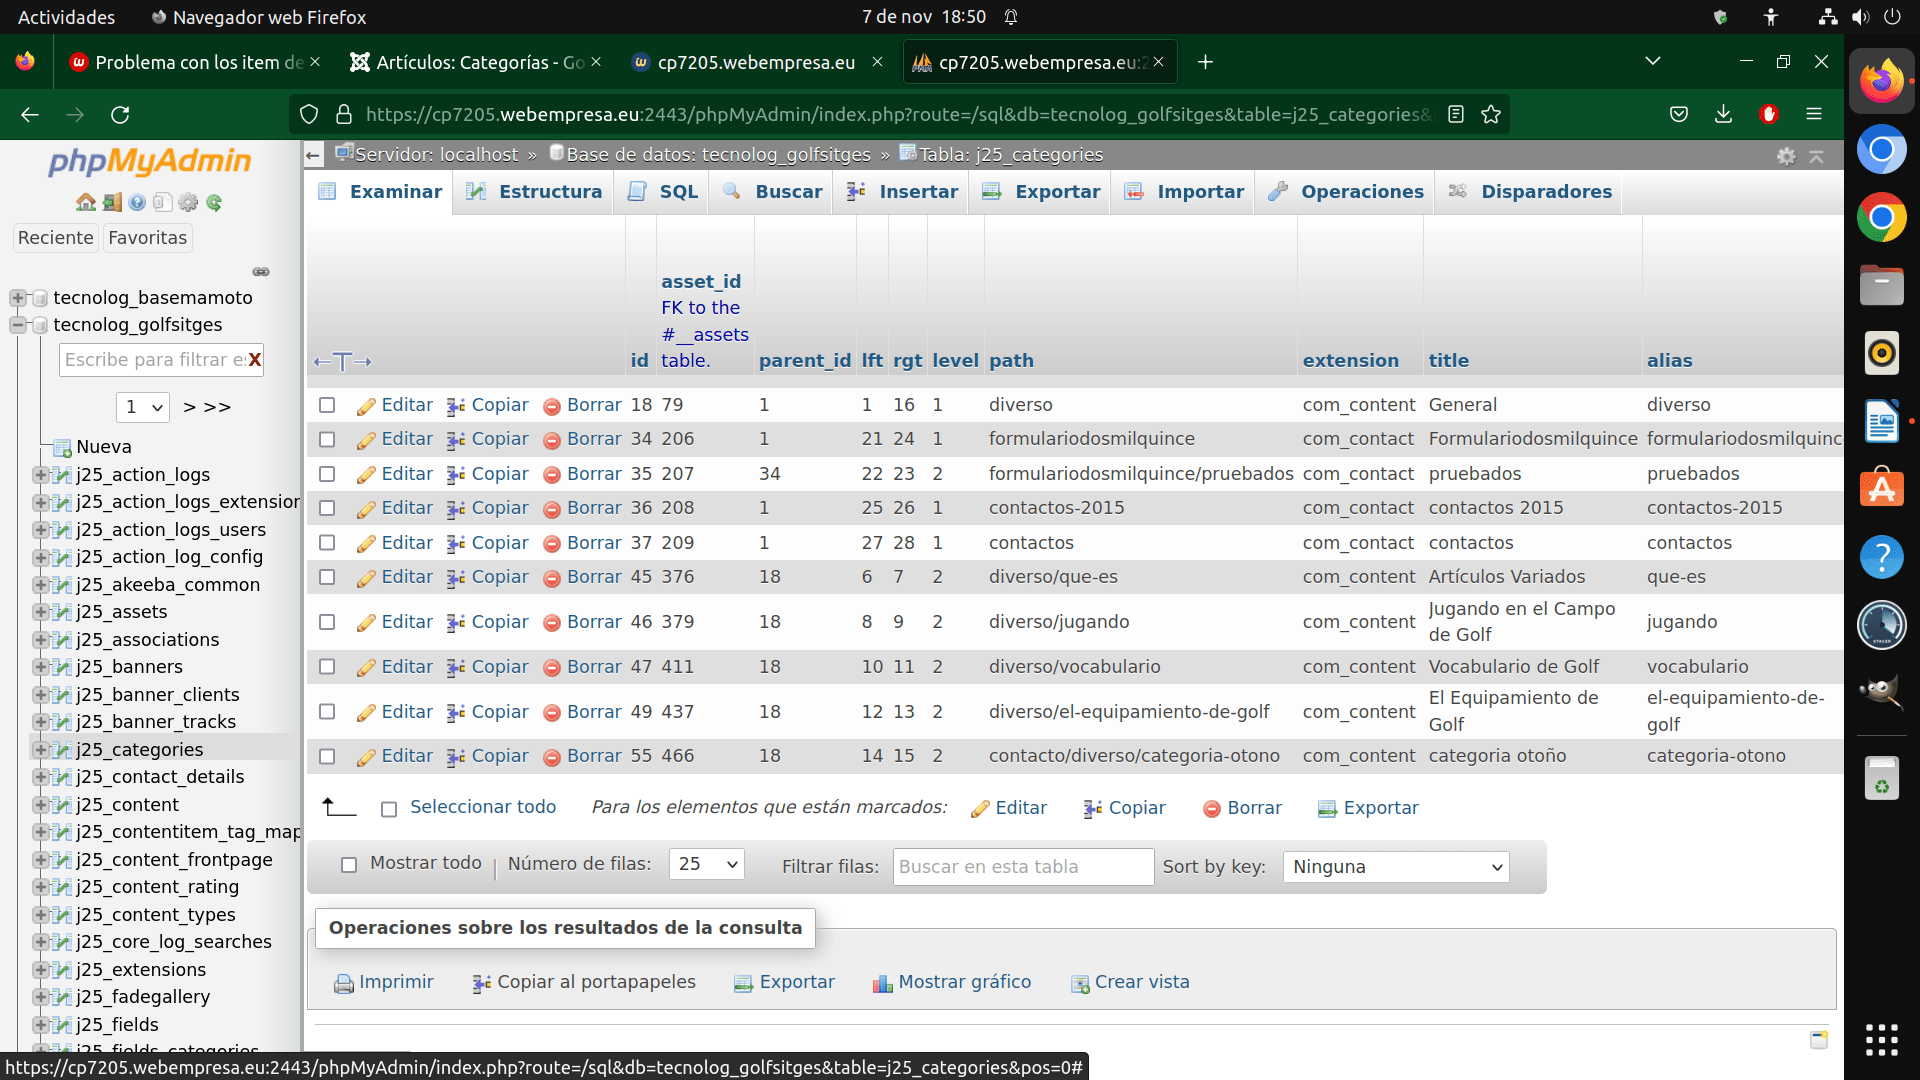Click Mostrar gráfico chart icon
Viewport: 1920px width, 1080px height.
click(x=882, y=983)
